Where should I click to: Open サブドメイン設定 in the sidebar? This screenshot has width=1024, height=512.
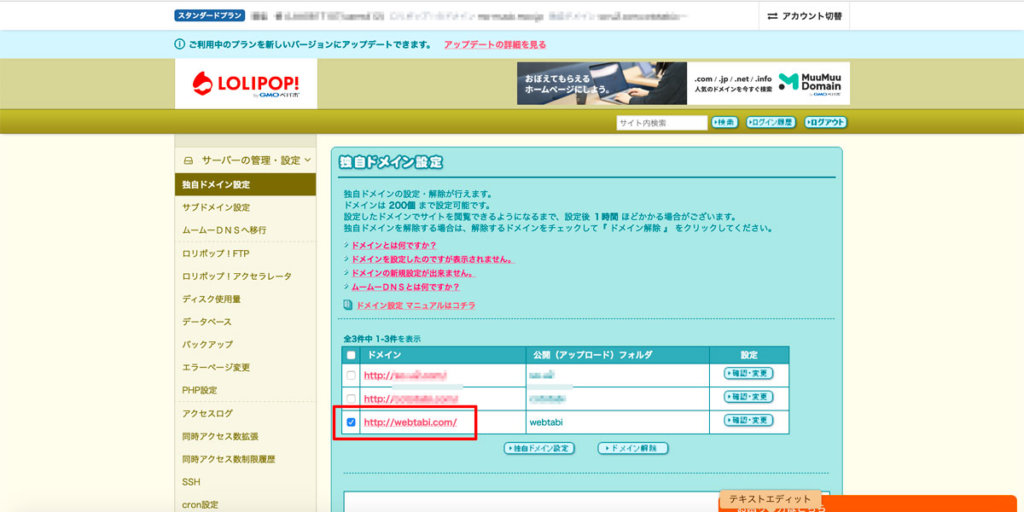pos(216,207)
